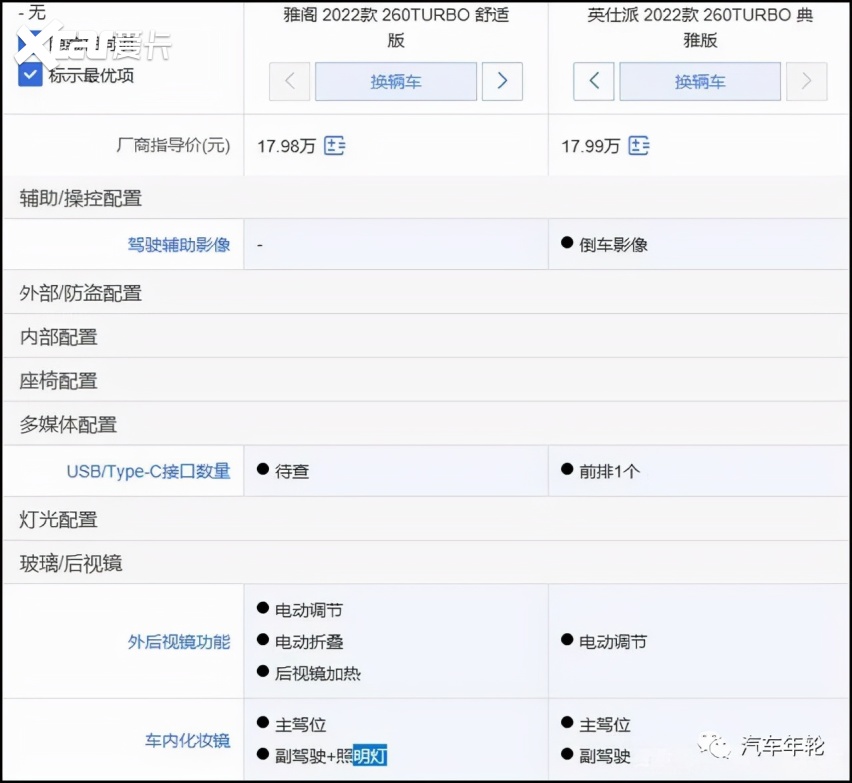Open the USB/Type-C接口数量 link
The image size is (852, 783).
pyautogui.click(x=148, y=471)
